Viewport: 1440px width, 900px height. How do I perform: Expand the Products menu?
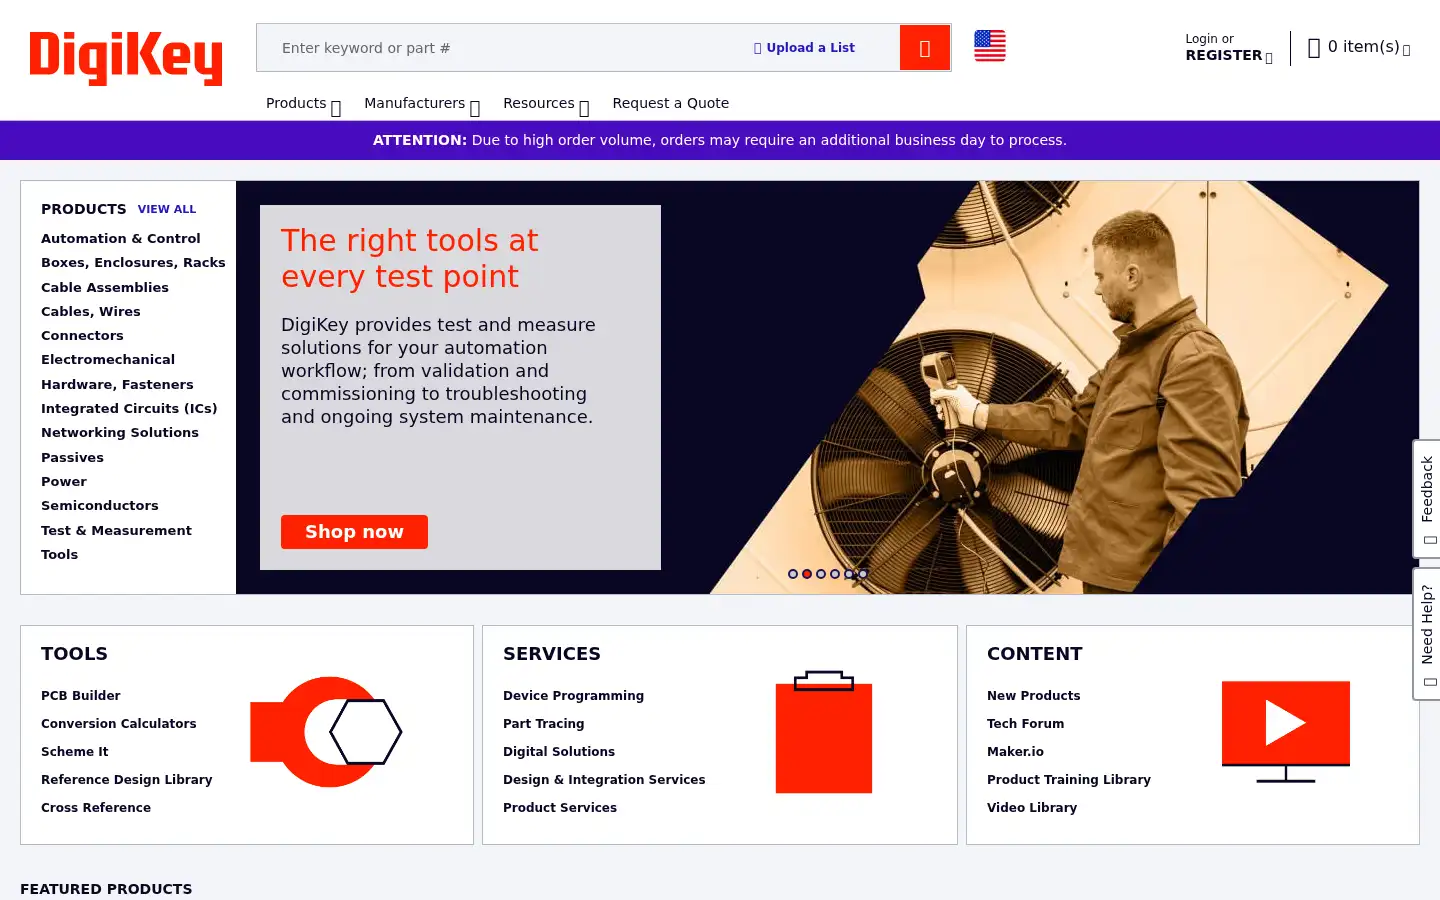coord(303,104)
